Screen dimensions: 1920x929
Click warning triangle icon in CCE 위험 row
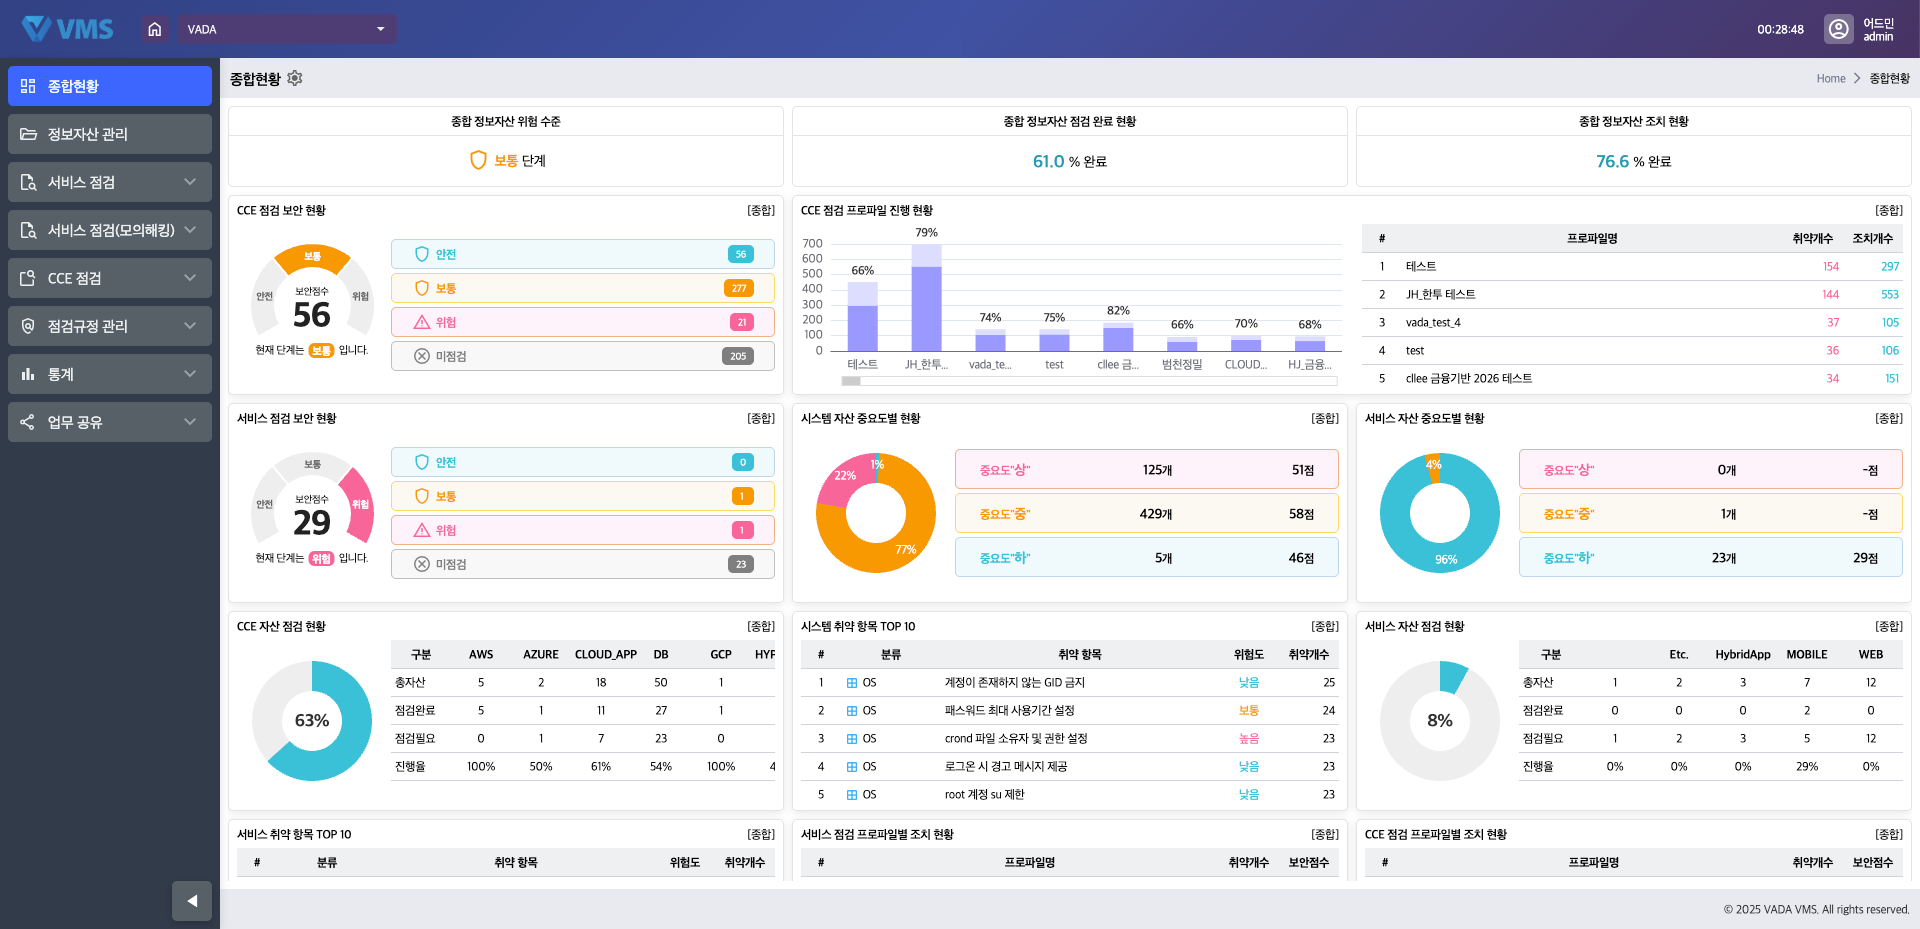click(x=422, y=322)
